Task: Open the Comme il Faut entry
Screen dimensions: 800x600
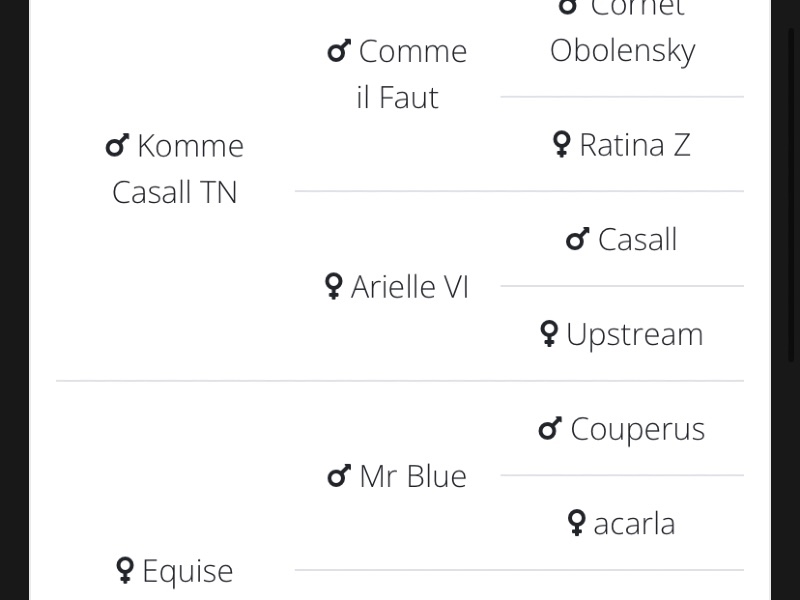Action: pos(397,74)
